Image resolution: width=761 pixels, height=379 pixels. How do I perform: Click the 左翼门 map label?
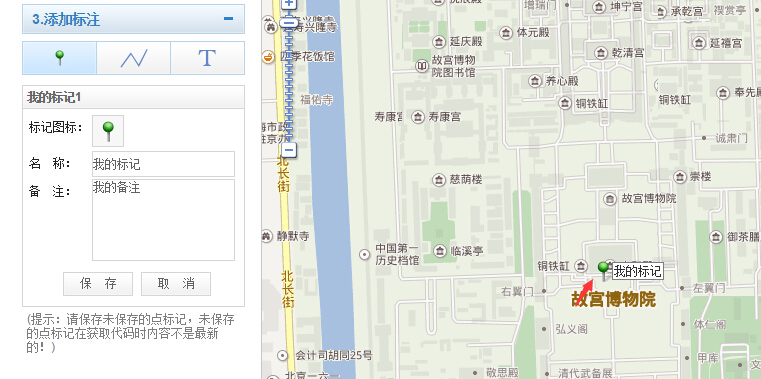click(709, 288)
